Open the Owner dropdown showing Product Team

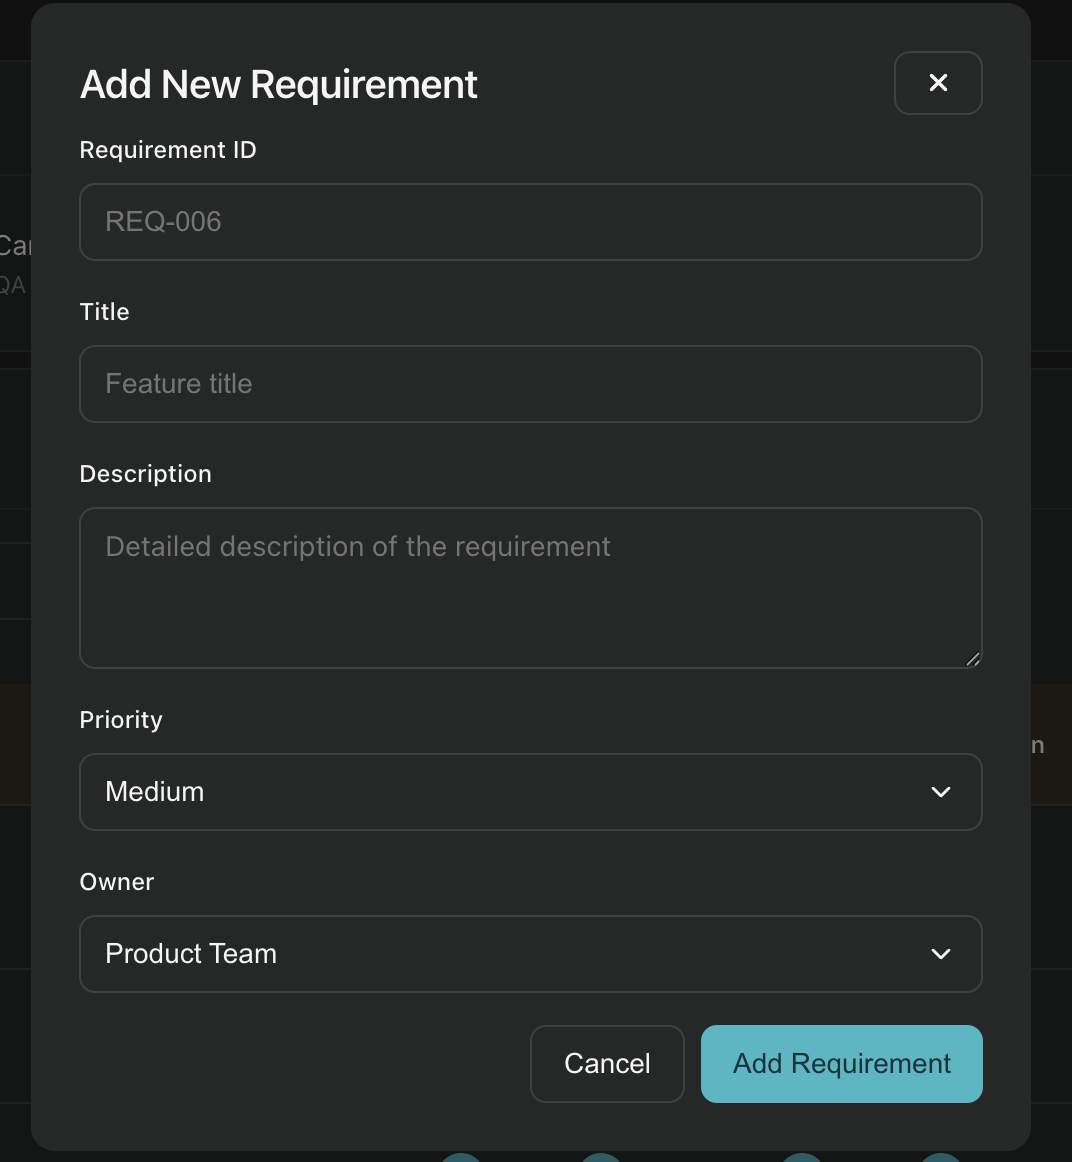531,954
